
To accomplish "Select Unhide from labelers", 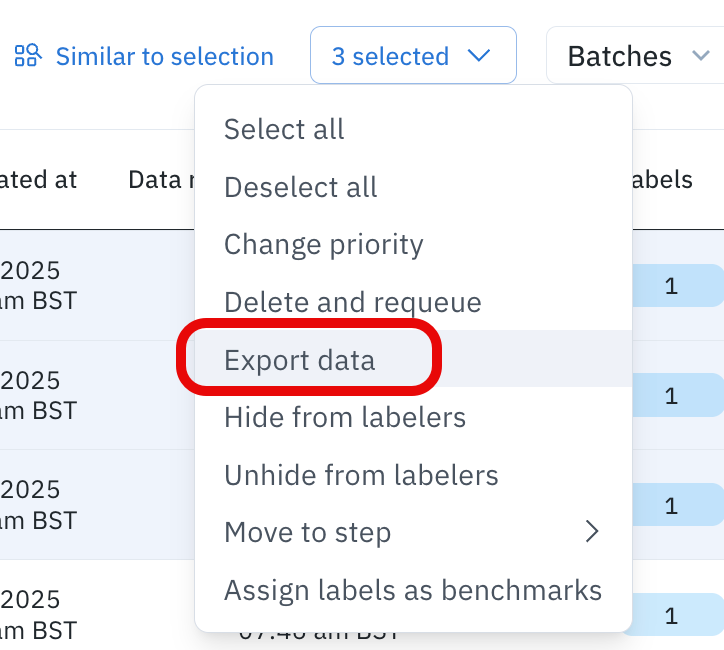I will (x=361, y=475).
